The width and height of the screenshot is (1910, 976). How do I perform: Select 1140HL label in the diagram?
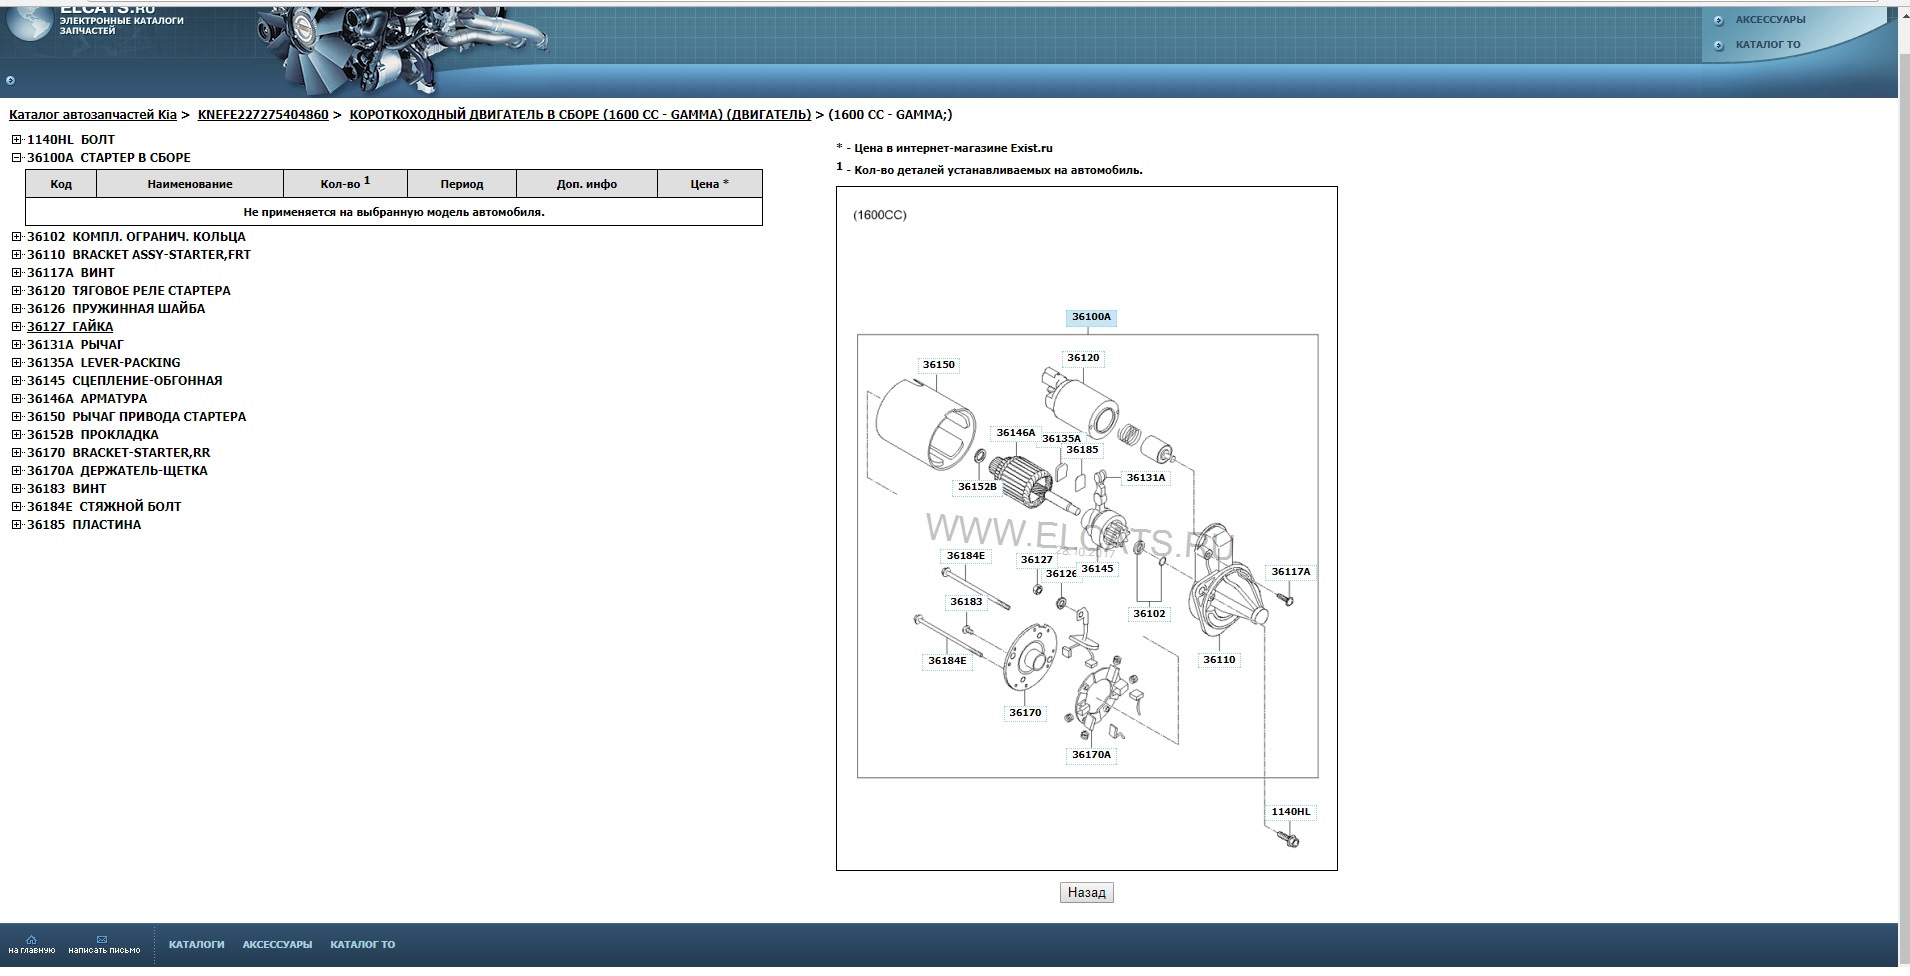pos(1290,812)
